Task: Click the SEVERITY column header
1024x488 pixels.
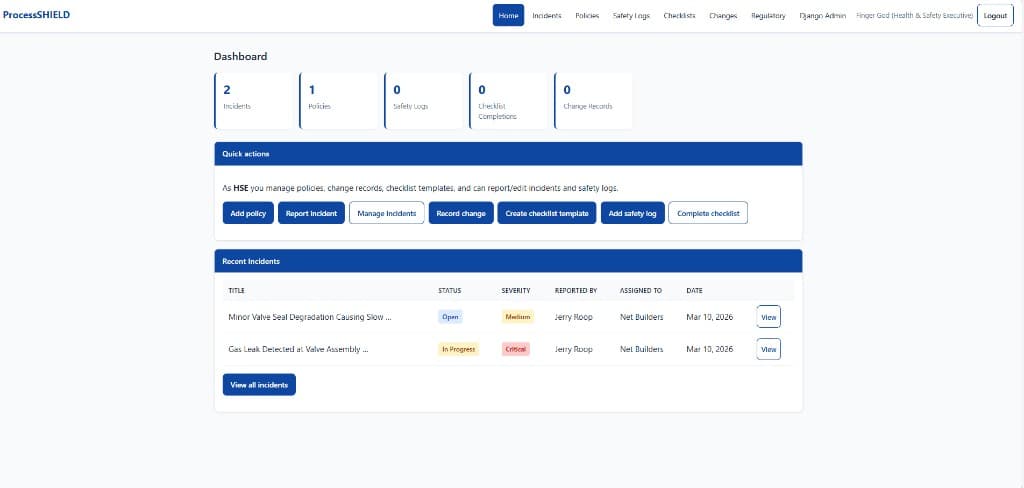Action: pyautogui.click(x=516, y=291)
